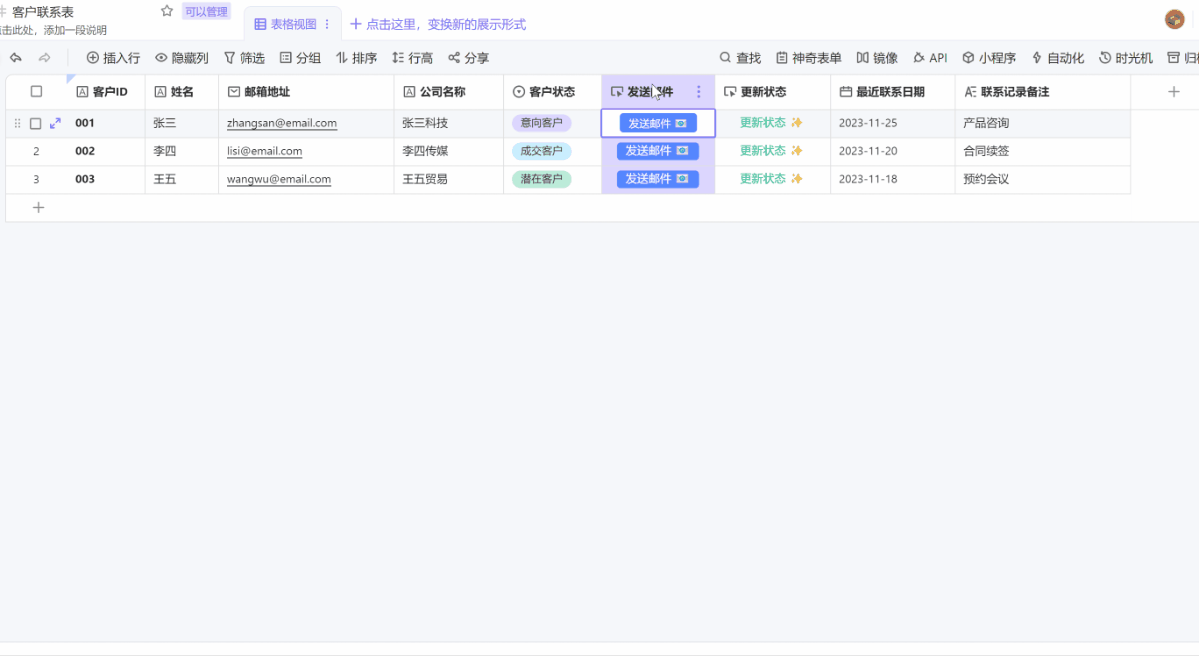Open the API options
The width and height of the screenshot is (1199, 656).
pos(930,57)
